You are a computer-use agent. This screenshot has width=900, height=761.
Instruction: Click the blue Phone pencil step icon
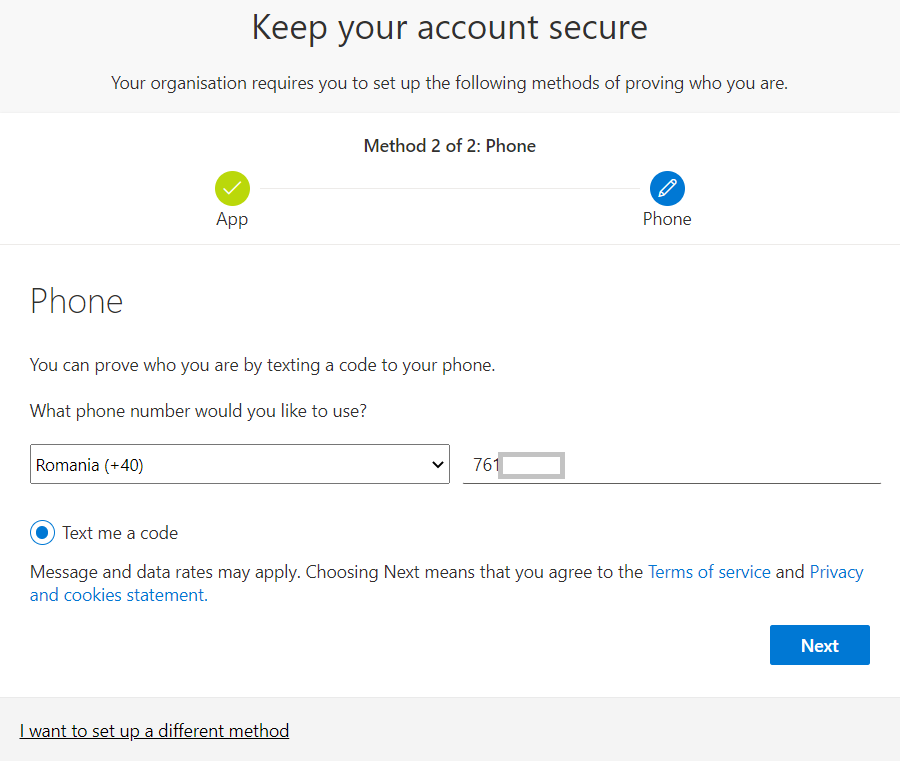click(x=667, y=188)
